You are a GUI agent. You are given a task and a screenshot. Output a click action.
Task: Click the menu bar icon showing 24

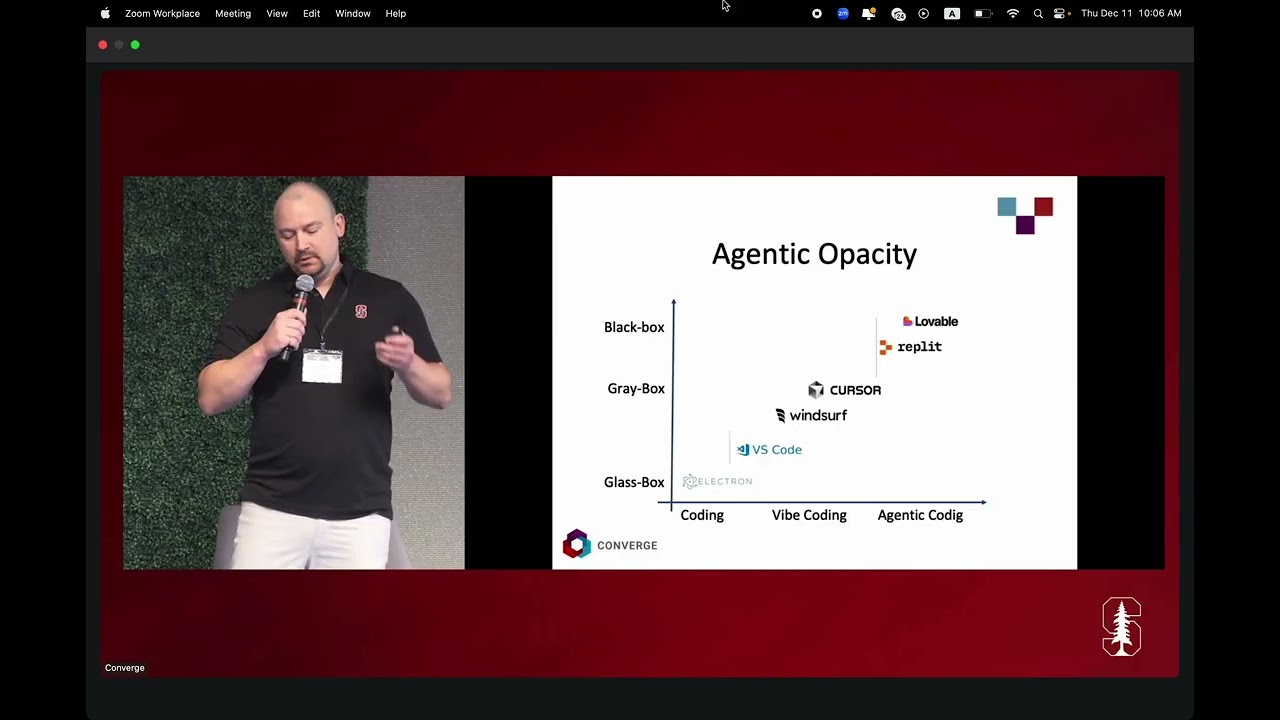point(898,13)
